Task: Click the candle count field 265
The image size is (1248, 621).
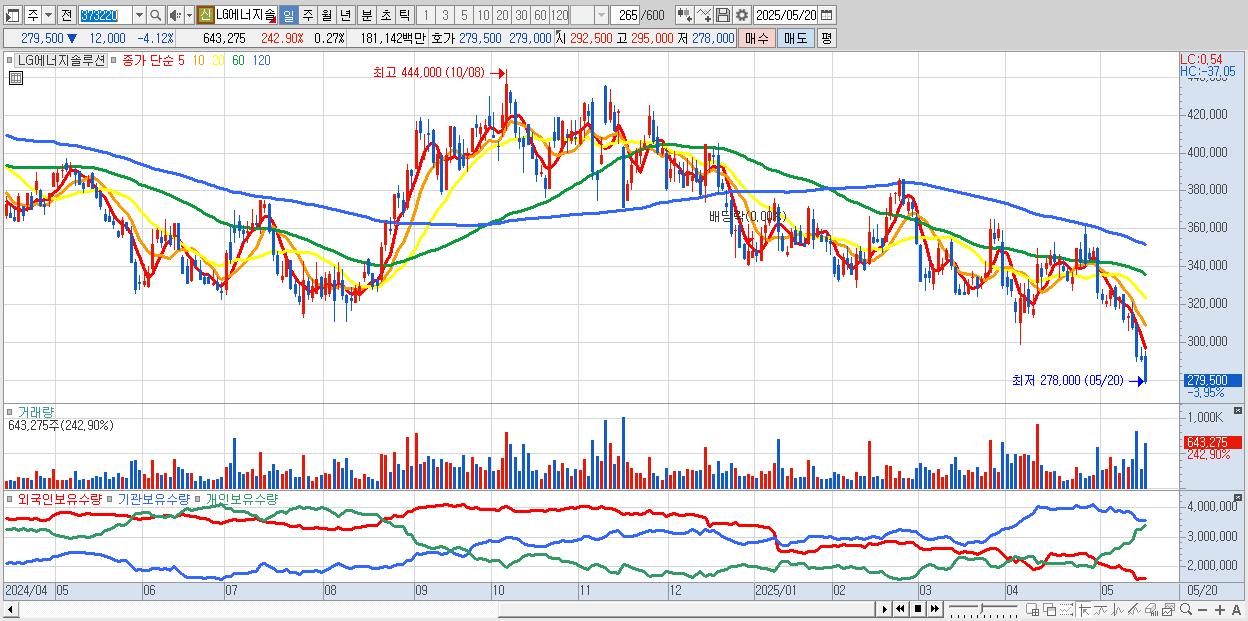Action: pos(626,15)
